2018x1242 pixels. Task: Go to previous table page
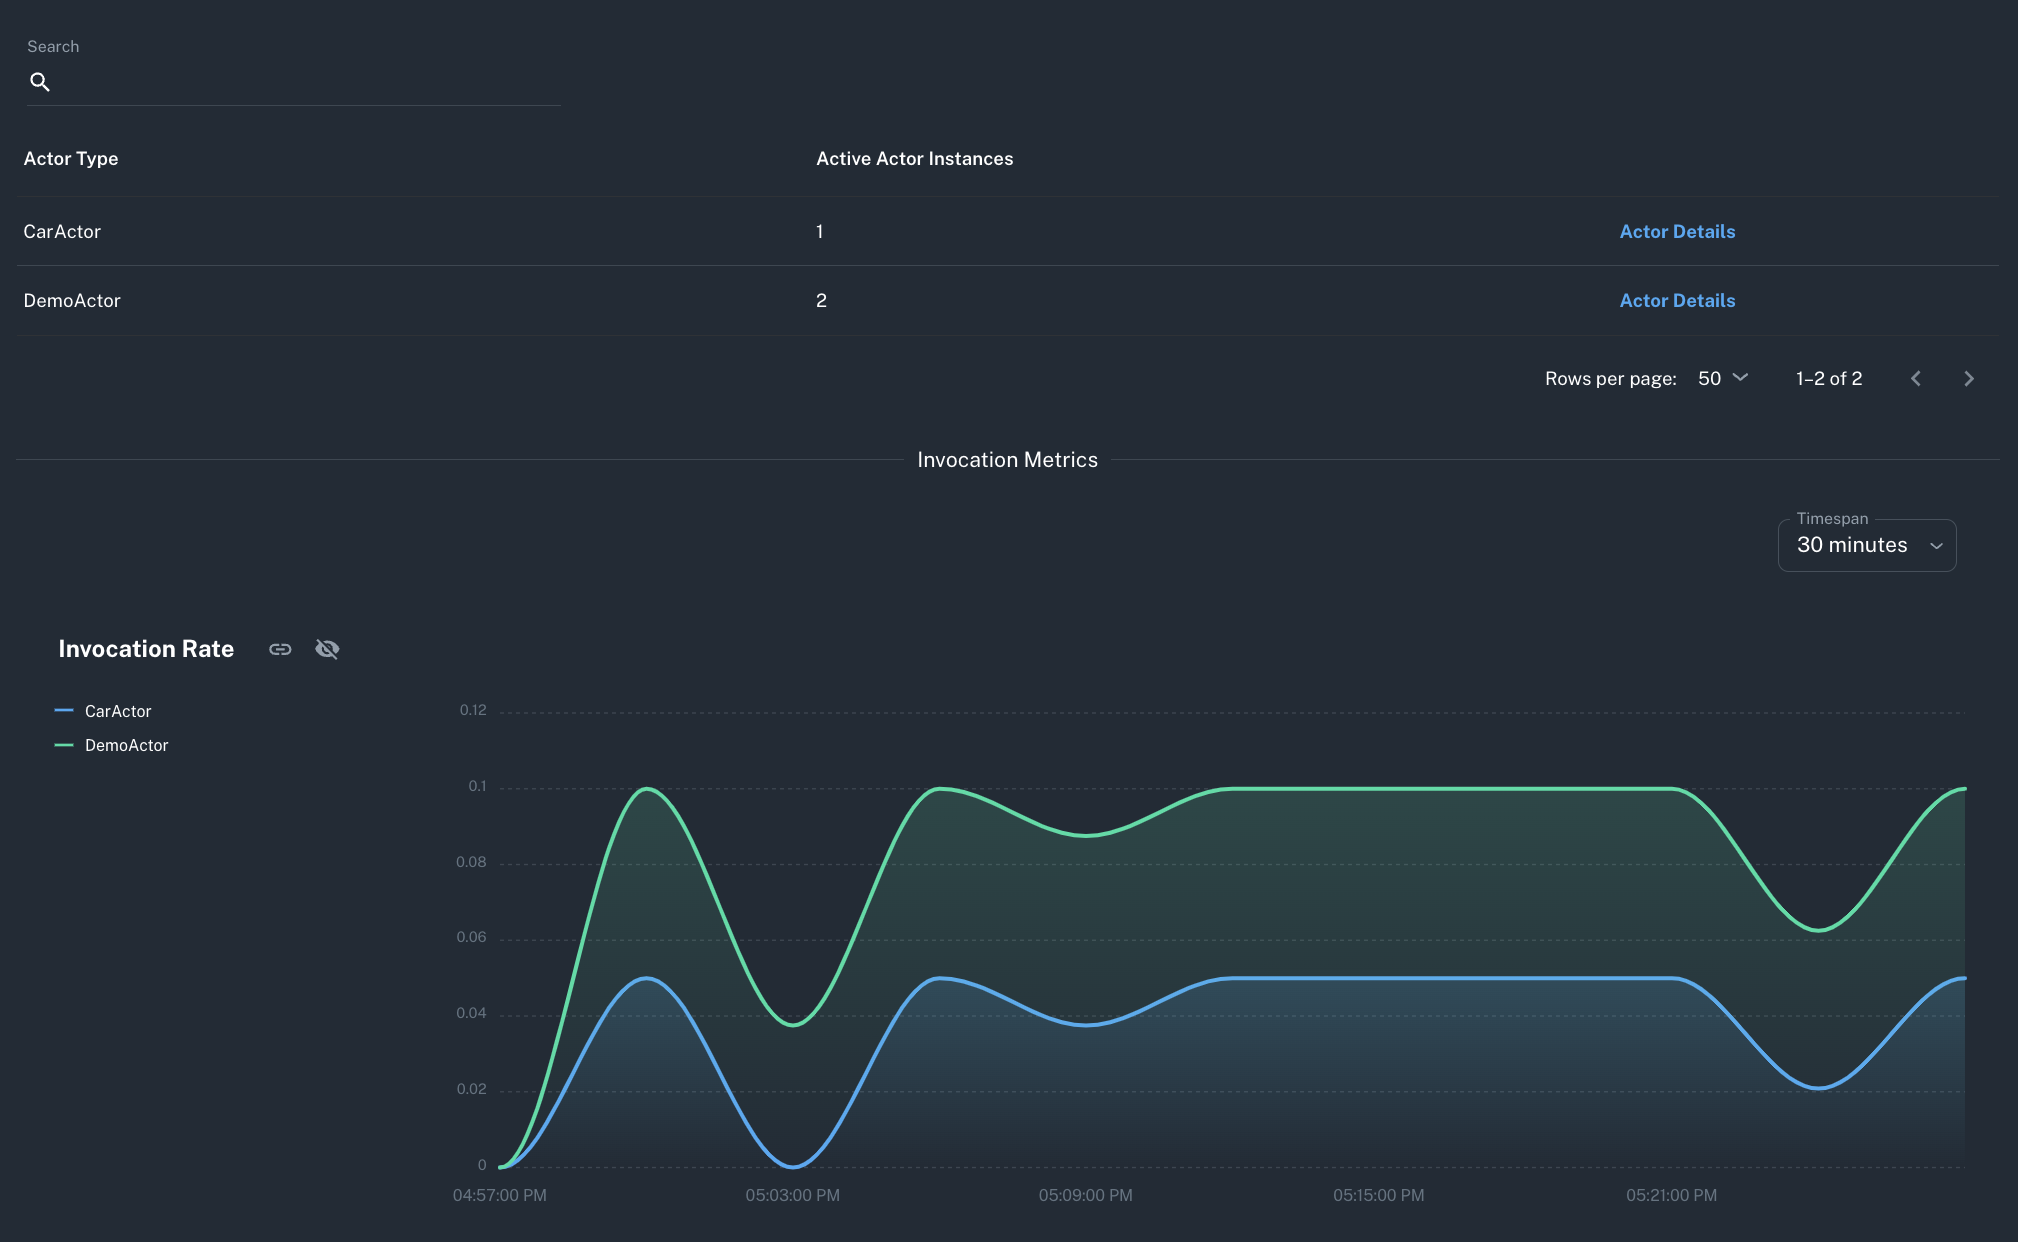coord(1915,378)
